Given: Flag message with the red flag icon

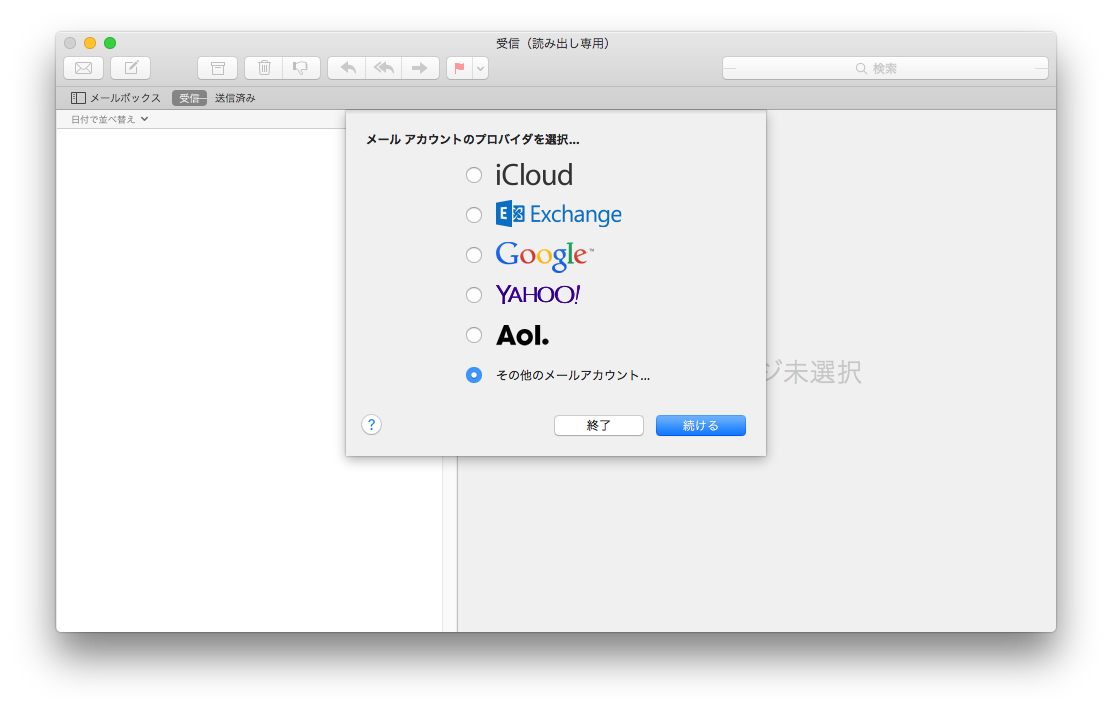Looking at the screenshot, I should [x=460, y=68].
